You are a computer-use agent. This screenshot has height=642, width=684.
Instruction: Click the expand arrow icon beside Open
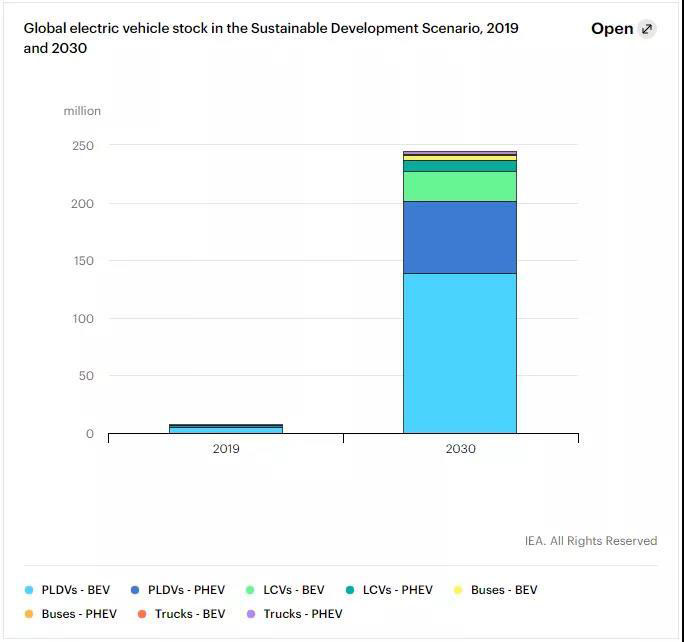point(647,29)
